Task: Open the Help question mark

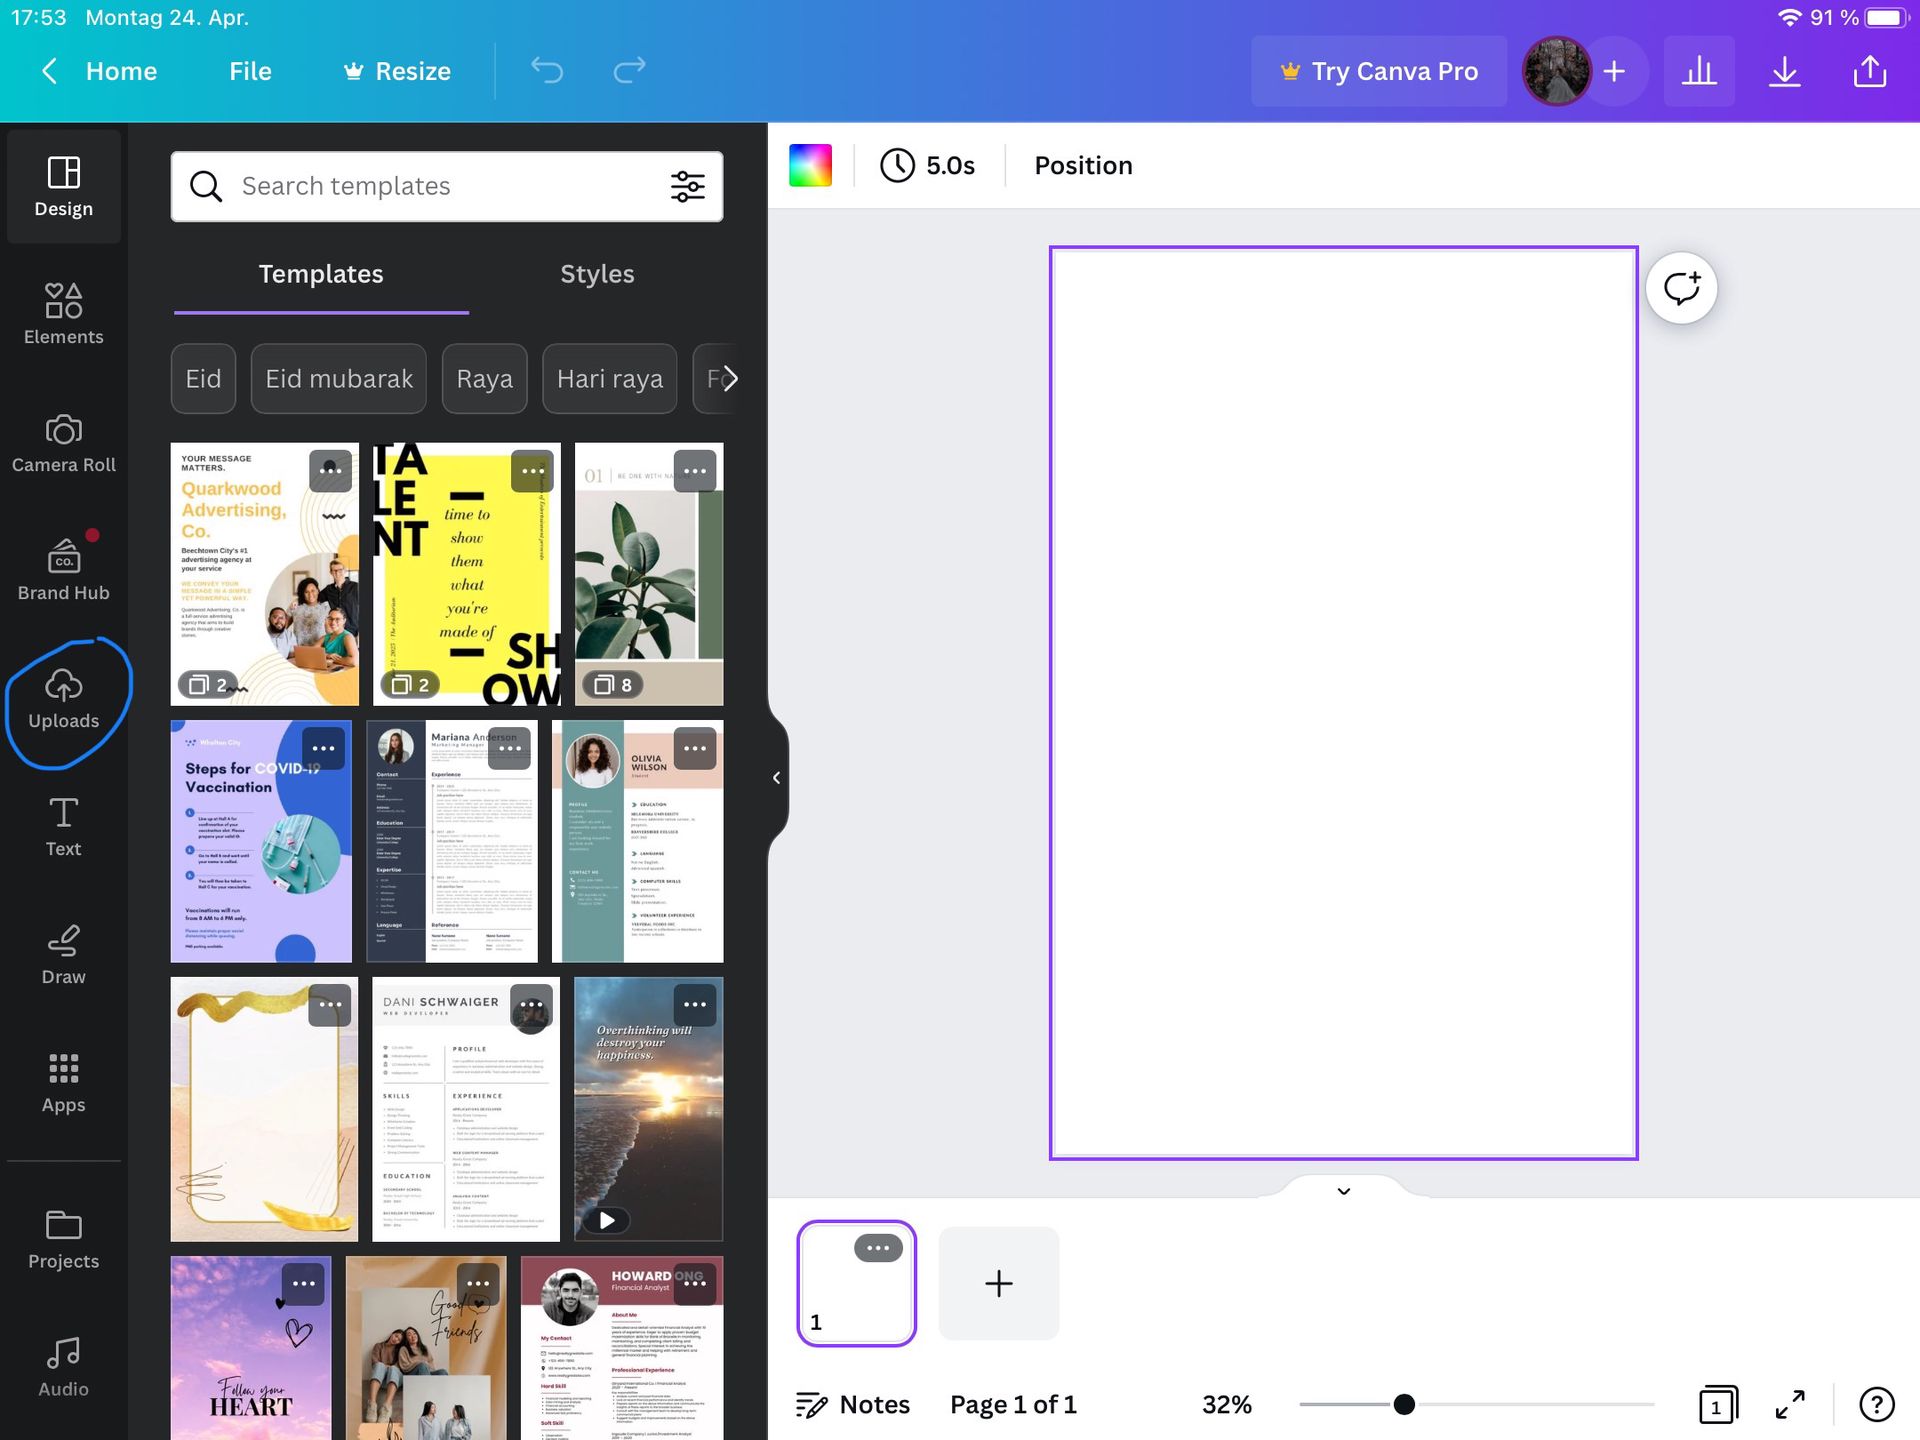Action: coord(1877,1404)
